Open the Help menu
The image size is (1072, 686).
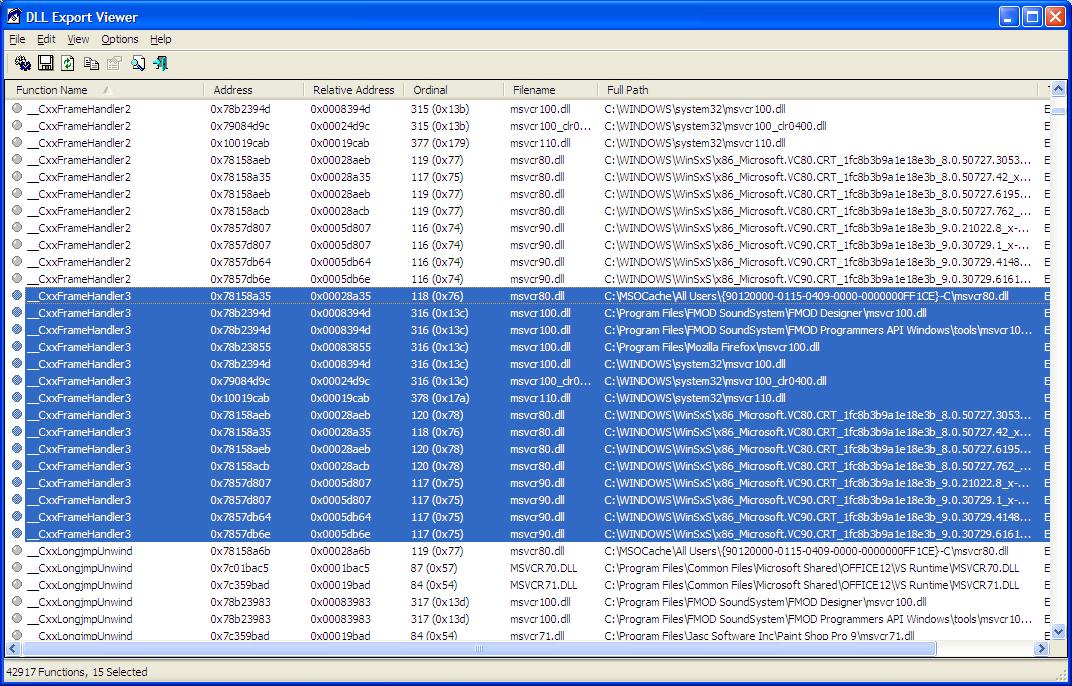tap(161, 39)
